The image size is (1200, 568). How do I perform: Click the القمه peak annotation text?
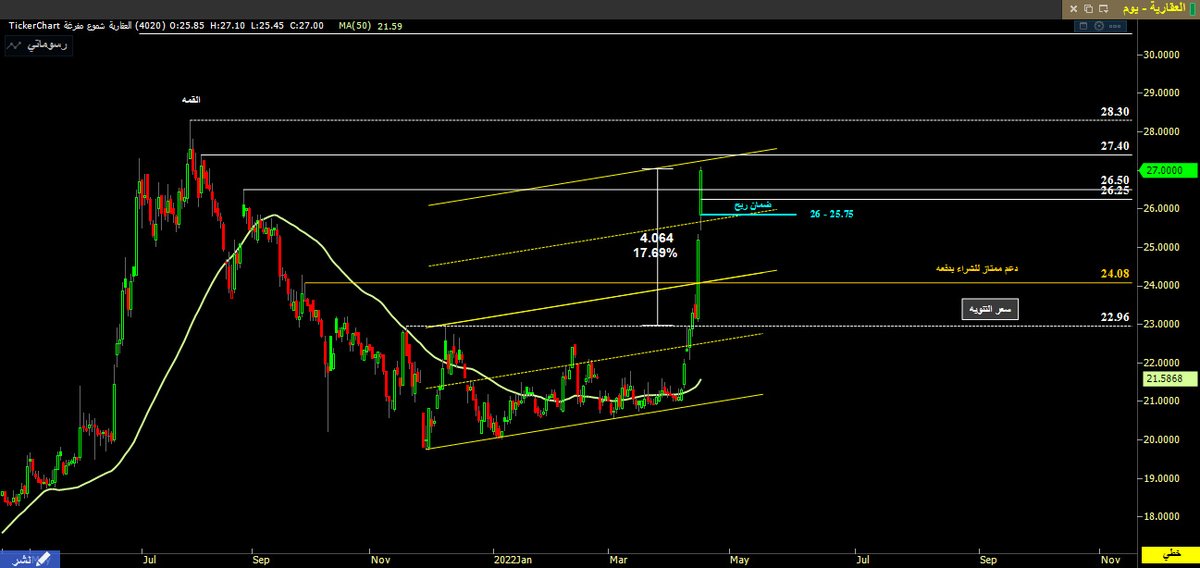[189, 100]
